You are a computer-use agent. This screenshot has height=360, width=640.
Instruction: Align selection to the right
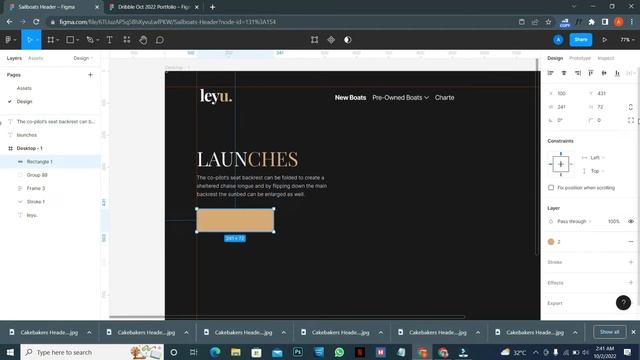578,73
